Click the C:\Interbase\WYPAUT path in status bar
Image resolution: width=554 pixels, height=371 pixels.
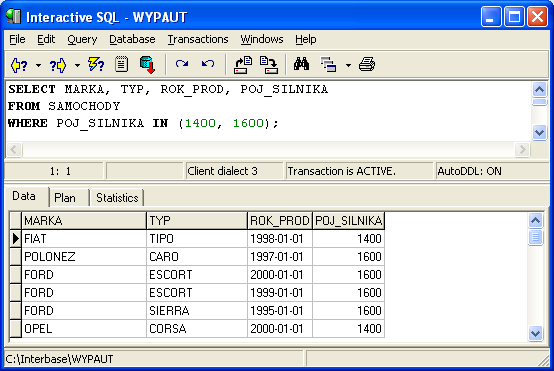pyautogui.click(x=154, y=359)
